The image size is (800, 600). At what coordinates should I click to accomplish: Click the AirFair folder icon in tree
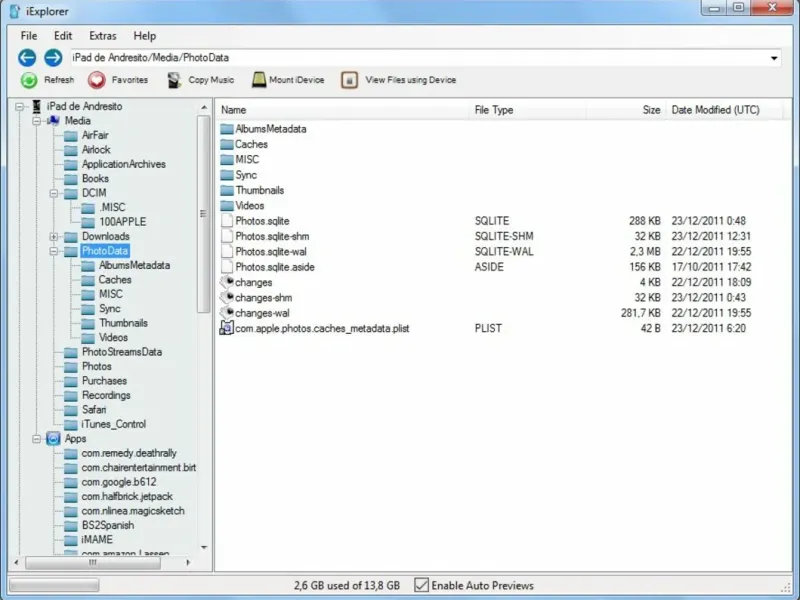[x=70, y=136]
